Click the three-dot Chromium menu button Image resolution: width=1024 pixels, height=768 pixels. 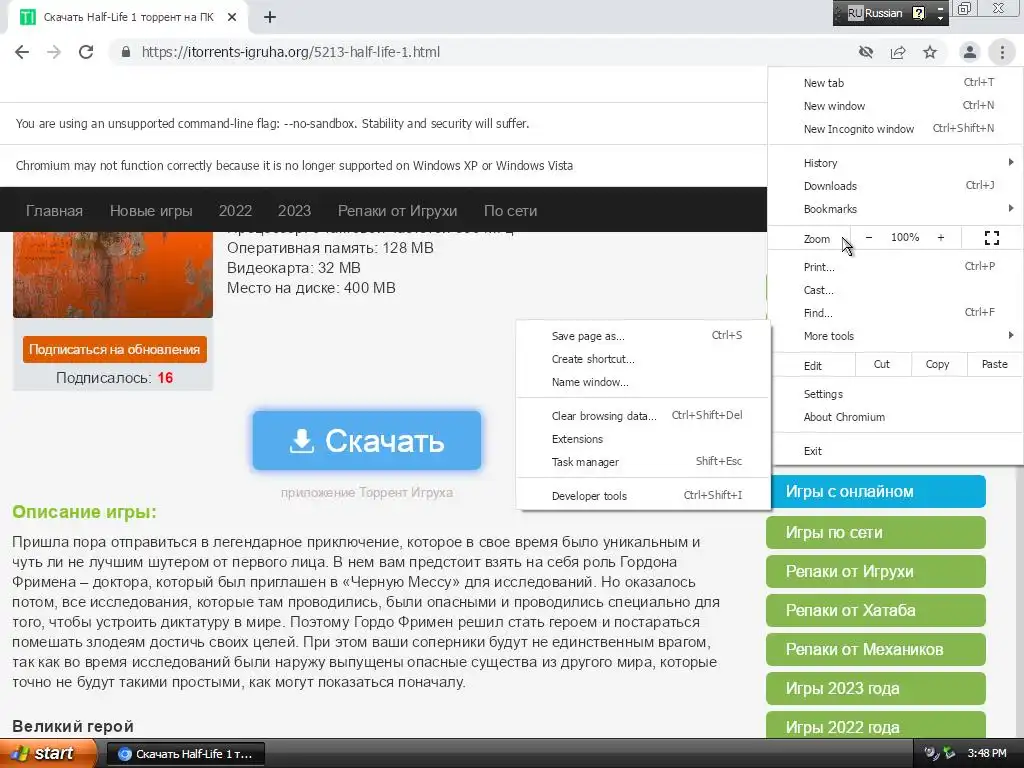[1002, 52]
